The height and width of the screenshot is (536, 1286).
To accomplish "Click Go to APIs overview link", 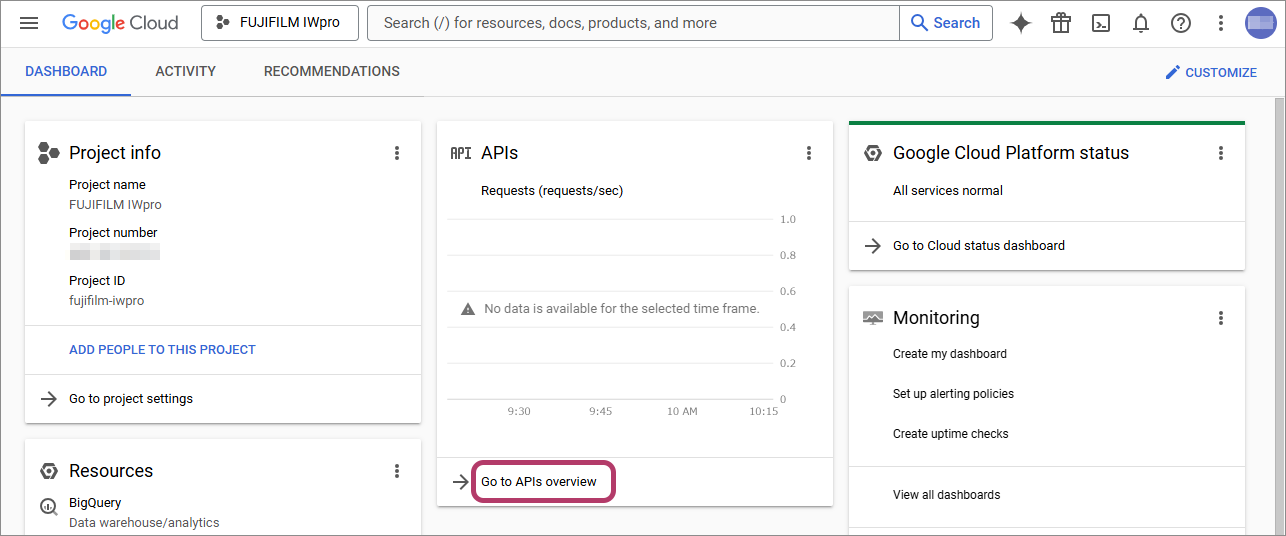I will [539, 482].
